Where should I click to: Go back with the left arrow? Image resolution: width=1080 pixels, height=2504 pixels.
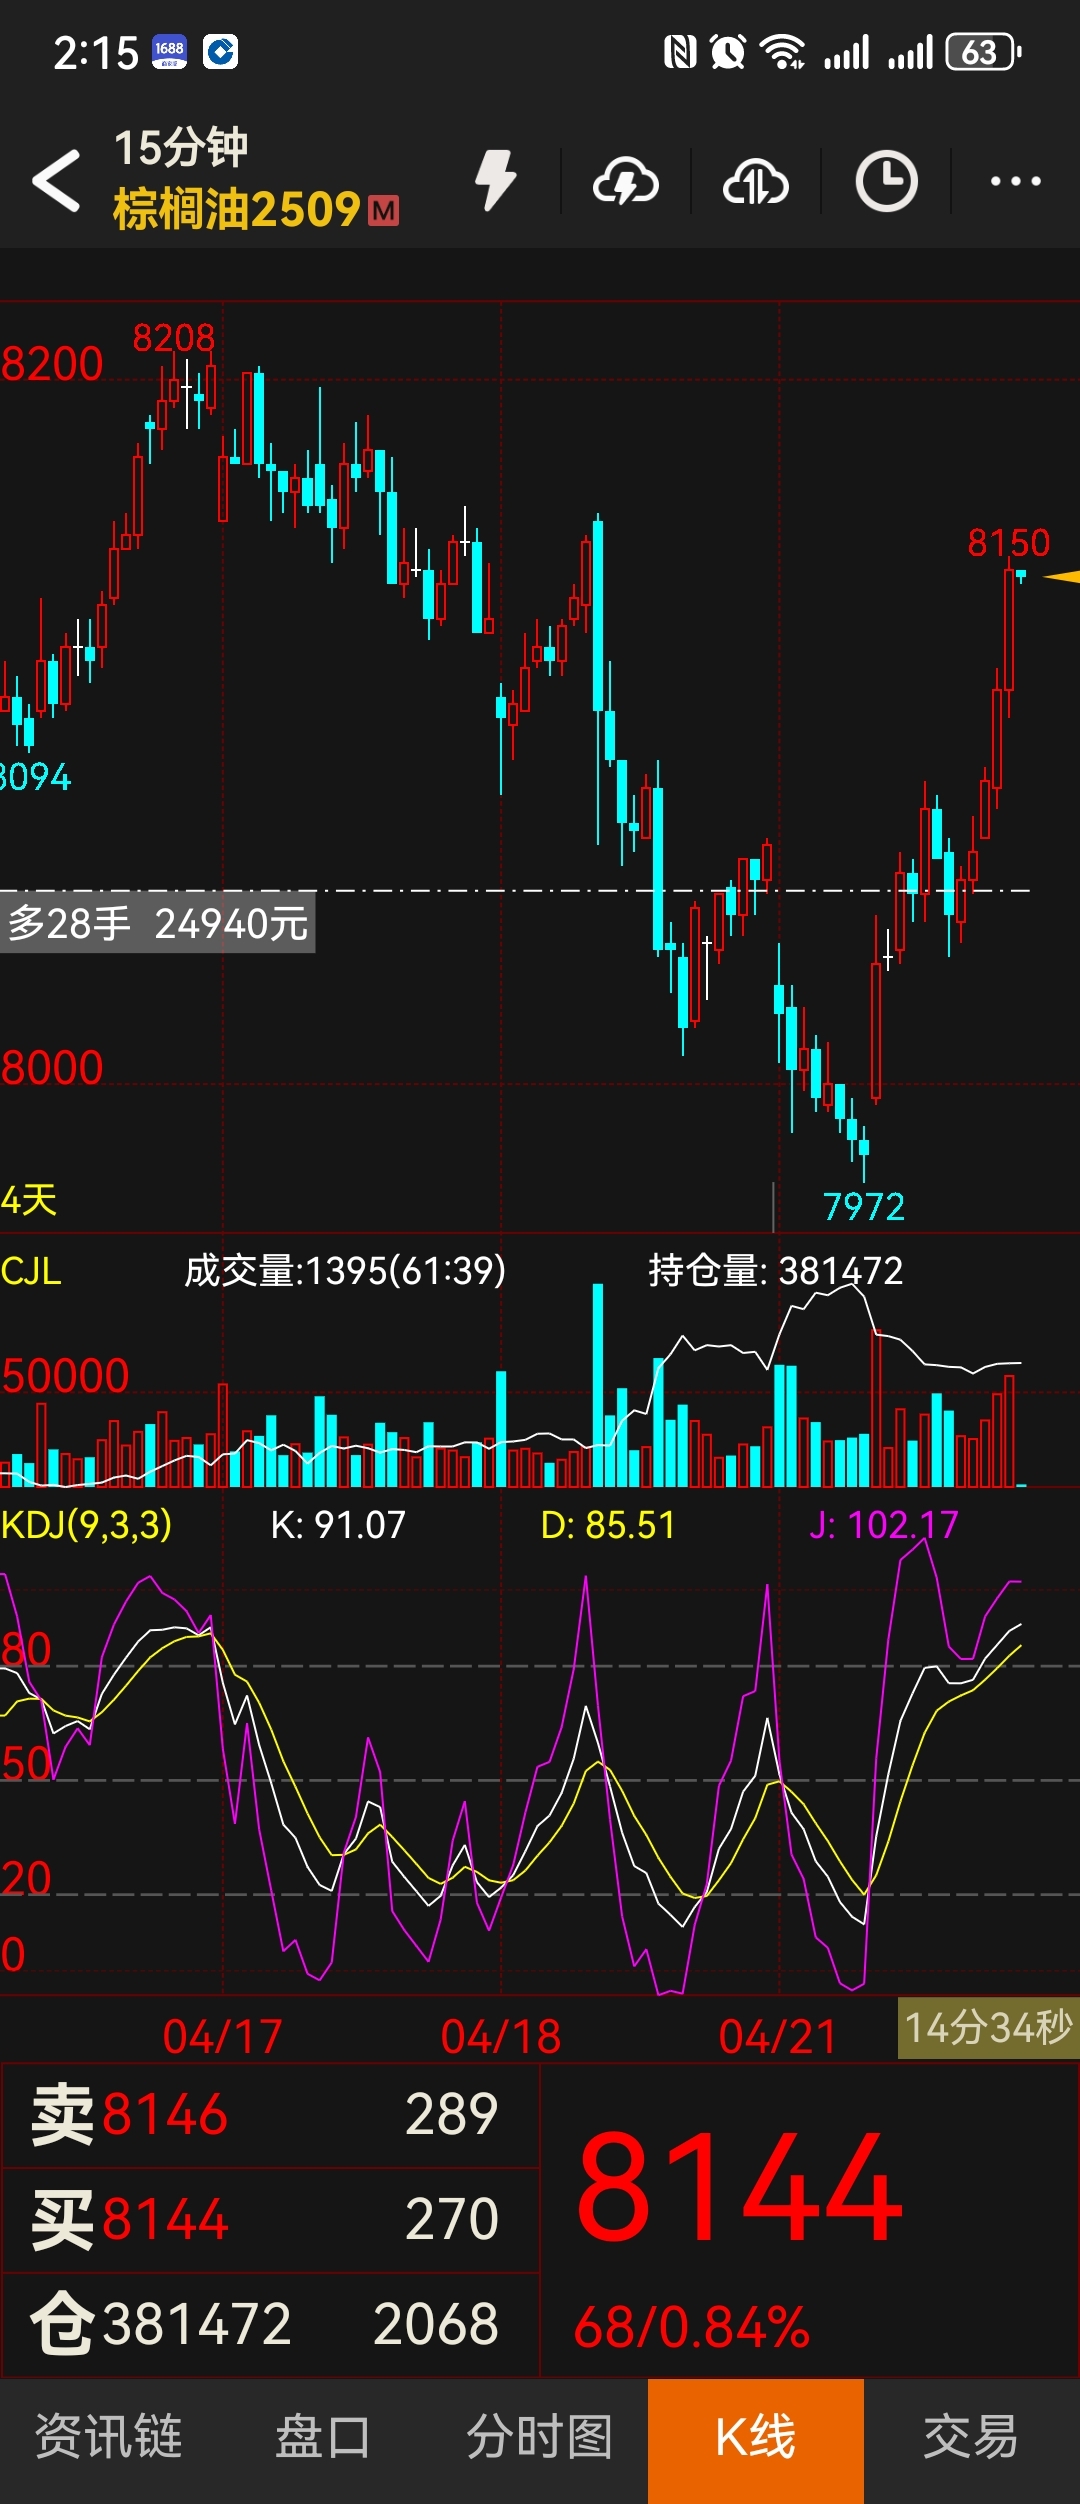pyautogui.click(x=56, y=181)
